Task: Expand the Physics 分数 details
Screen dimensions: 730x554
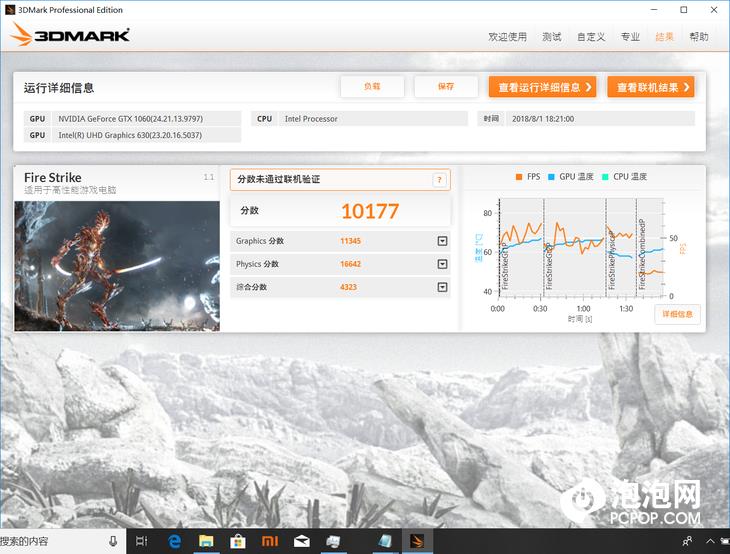Action: coord(442,264)
